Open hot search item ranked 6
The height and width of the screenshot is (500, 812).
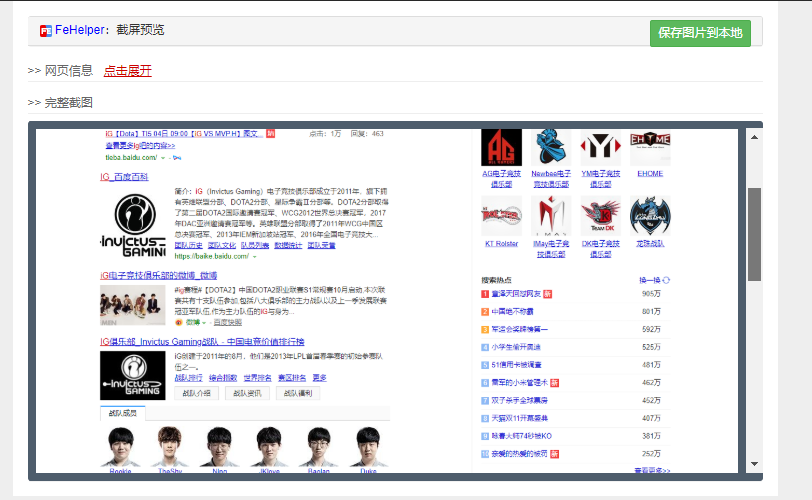519,383
